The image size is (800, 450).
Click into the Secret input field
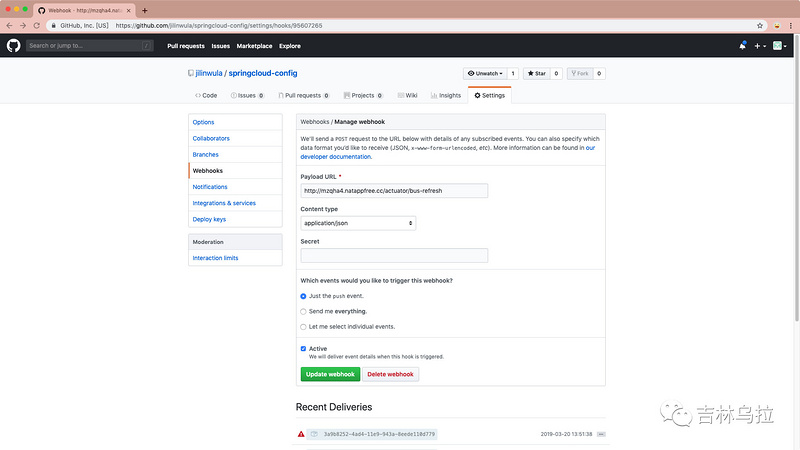pyautogui.click(x=394, y=256)
